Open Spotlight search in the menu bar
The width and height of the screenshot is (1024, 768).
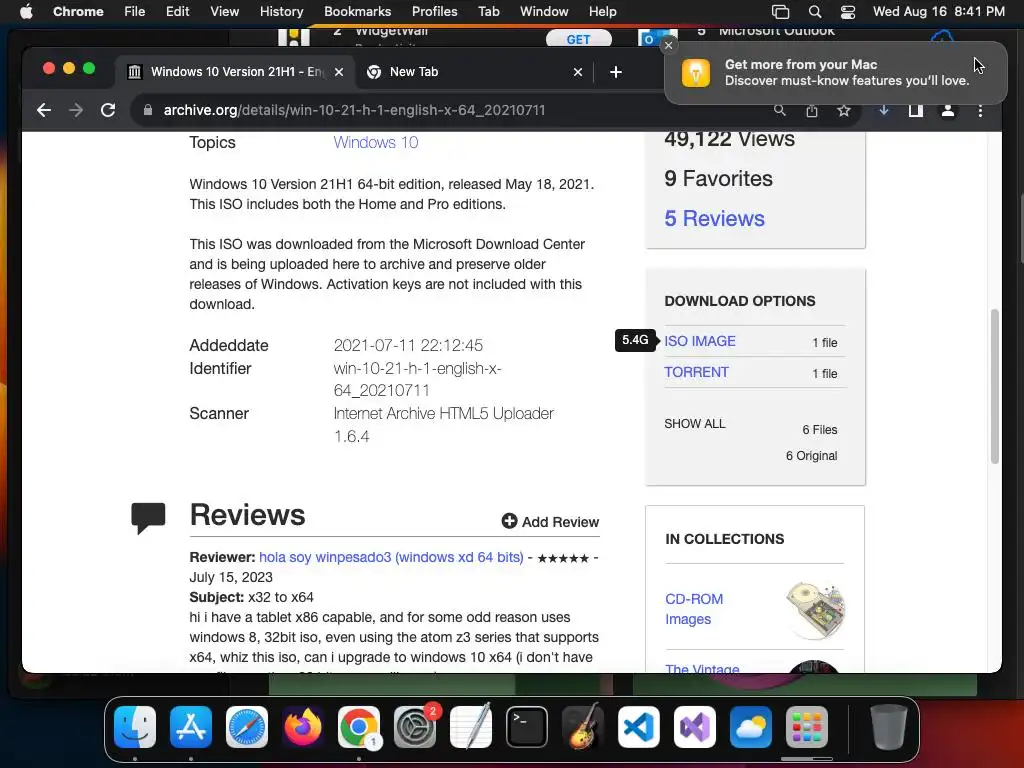[x=814, y=11]
